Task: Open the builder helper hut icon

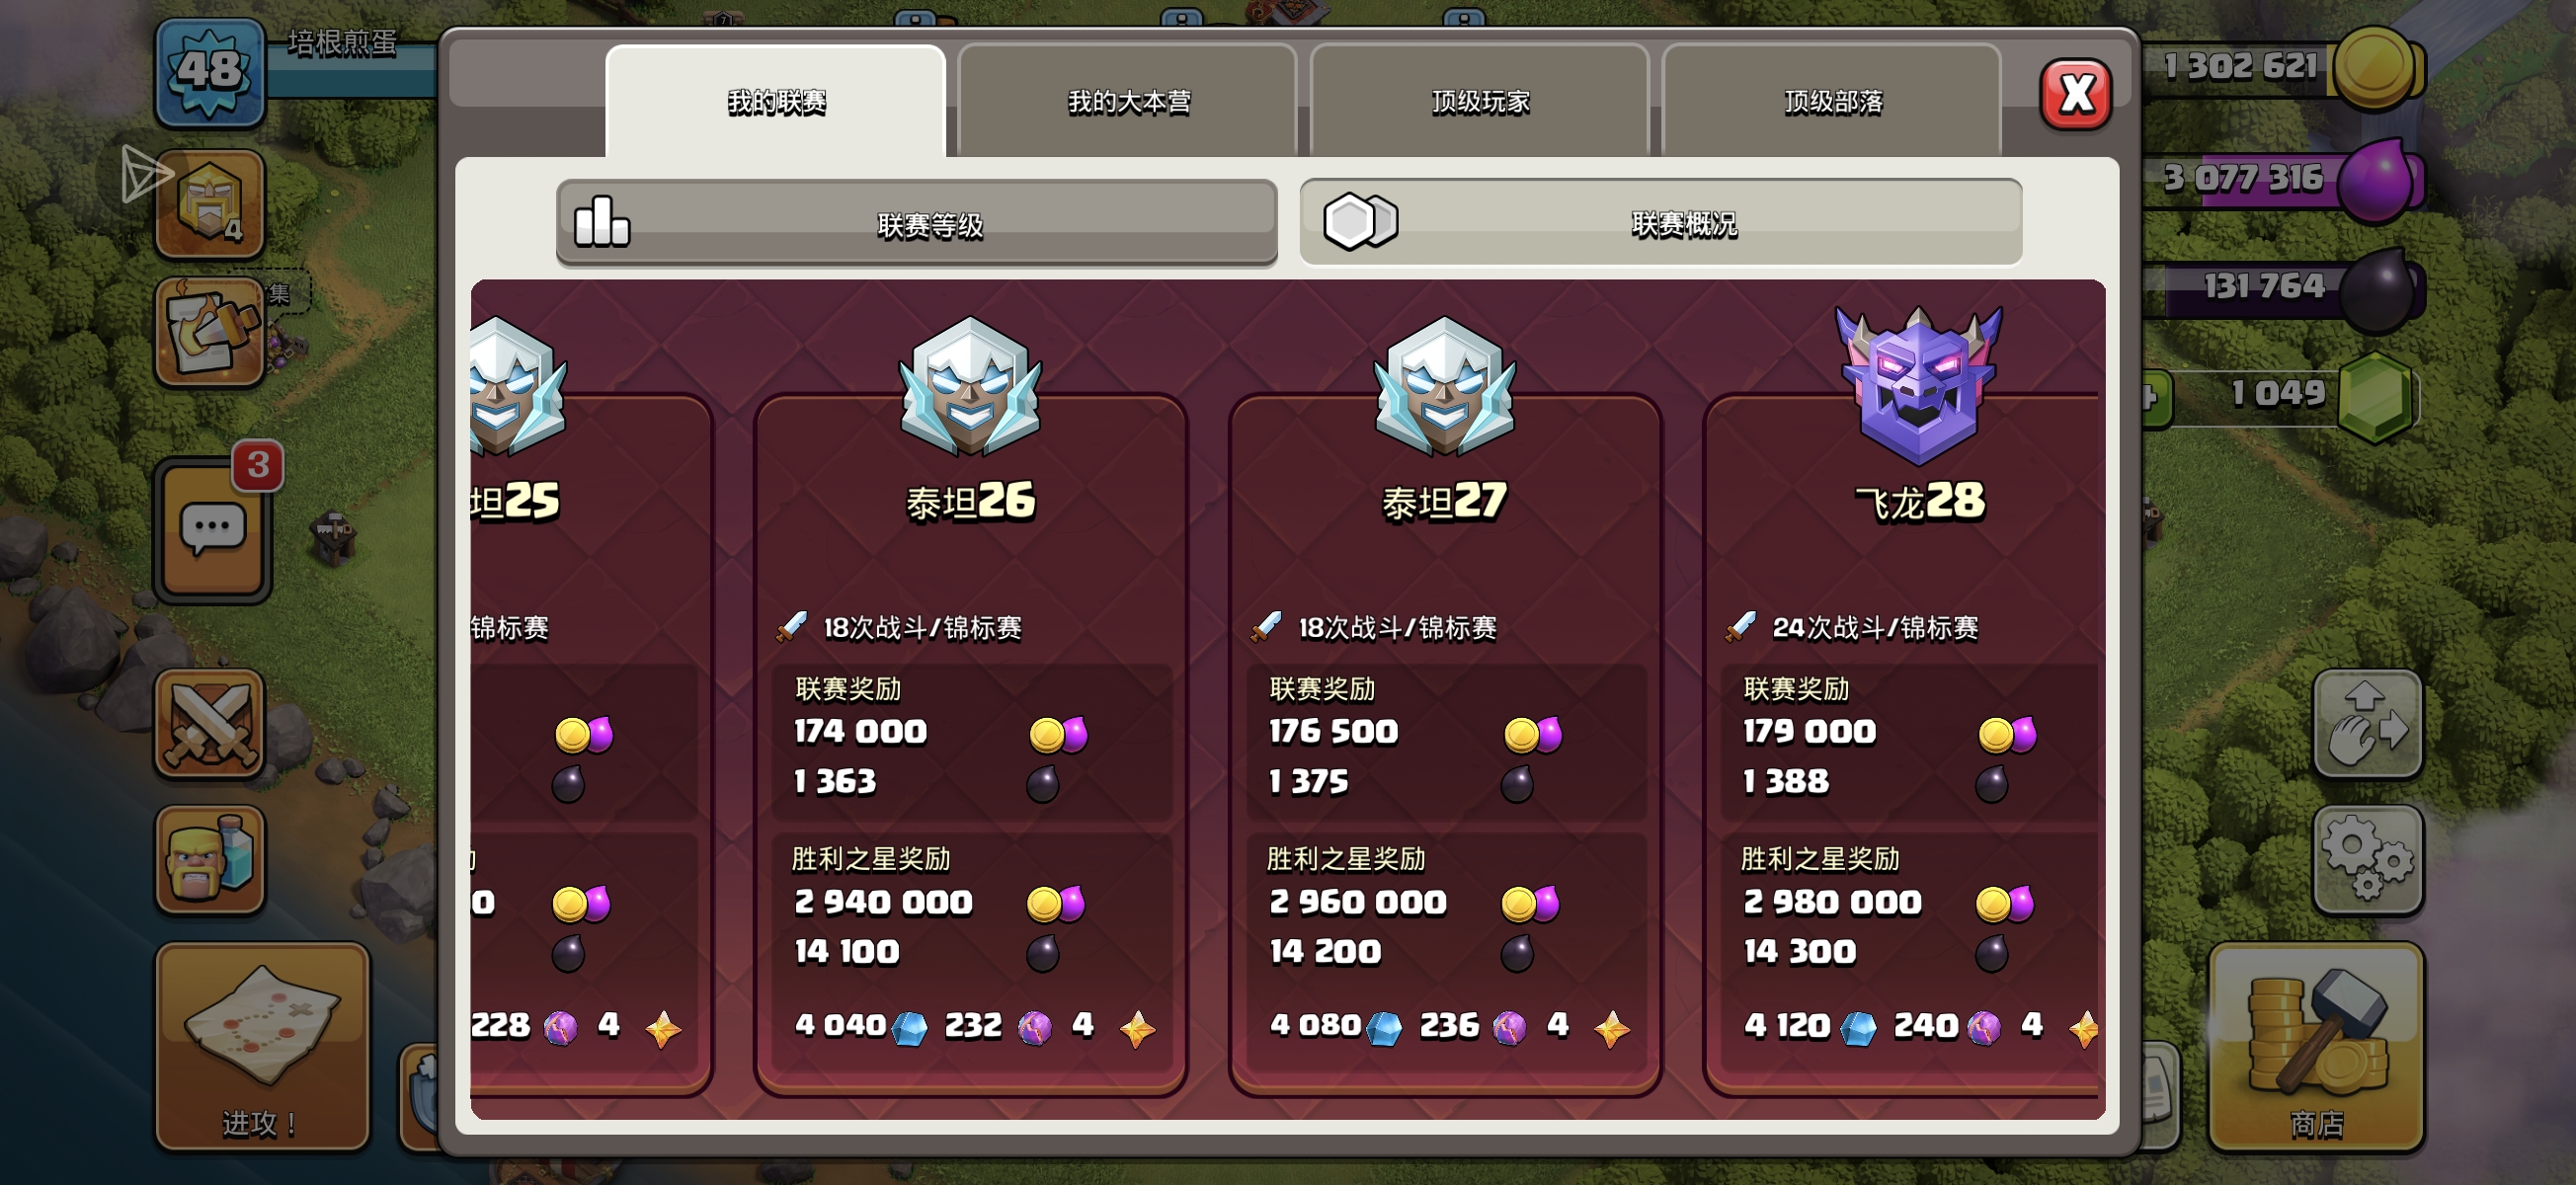Action: [x=210, y=203]
